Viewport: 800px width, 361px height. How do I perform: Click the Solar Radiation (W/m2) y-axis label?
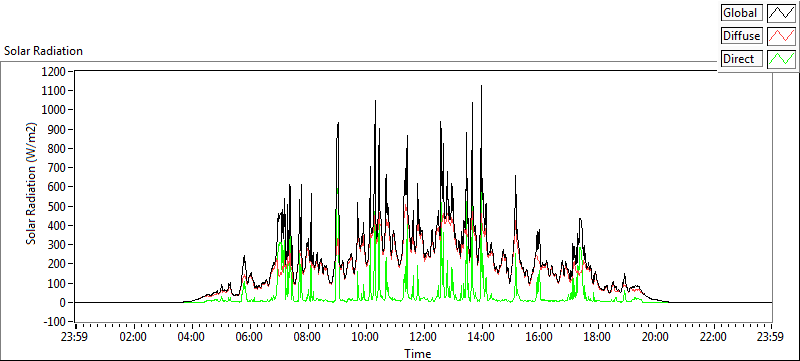click(x=32, y=184)
